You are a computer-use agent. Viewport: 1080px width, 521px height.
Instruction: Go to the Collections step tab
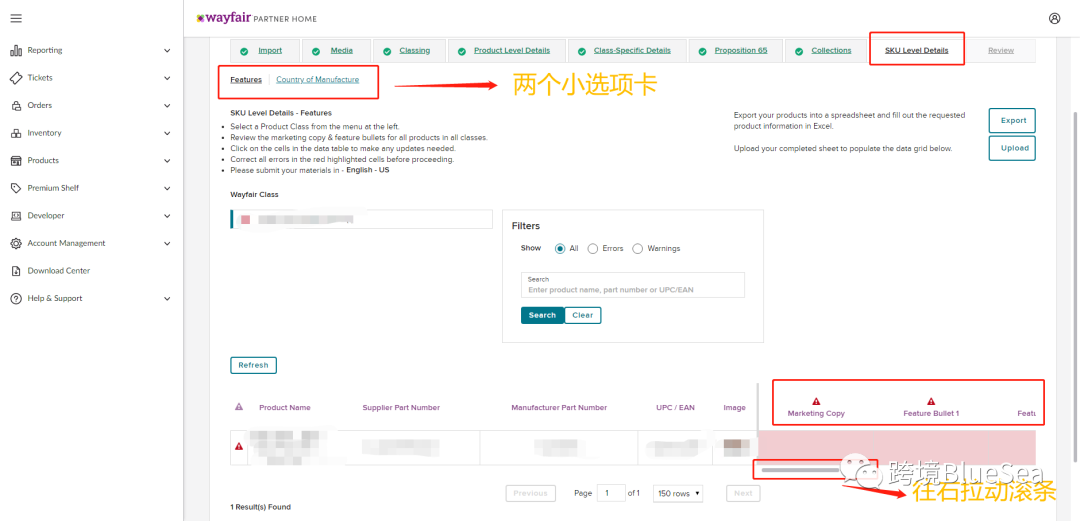click(x=831, y=50)
